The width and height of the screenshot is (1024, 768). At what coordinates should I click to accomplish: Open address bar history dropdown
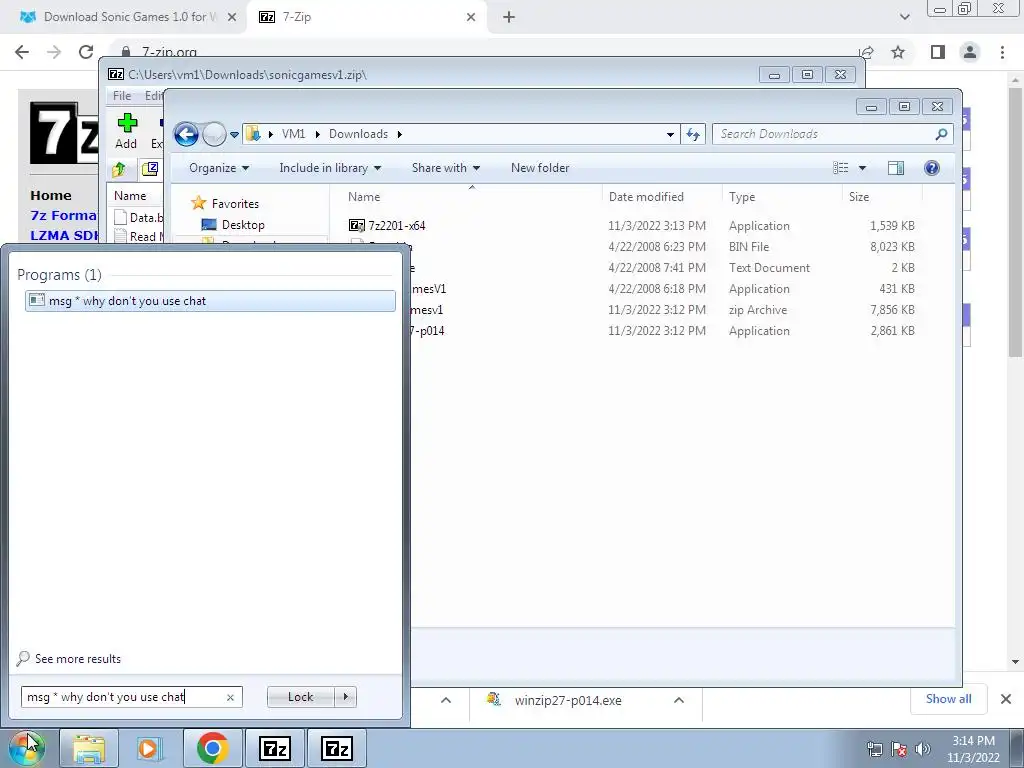[x=670, y=135]
